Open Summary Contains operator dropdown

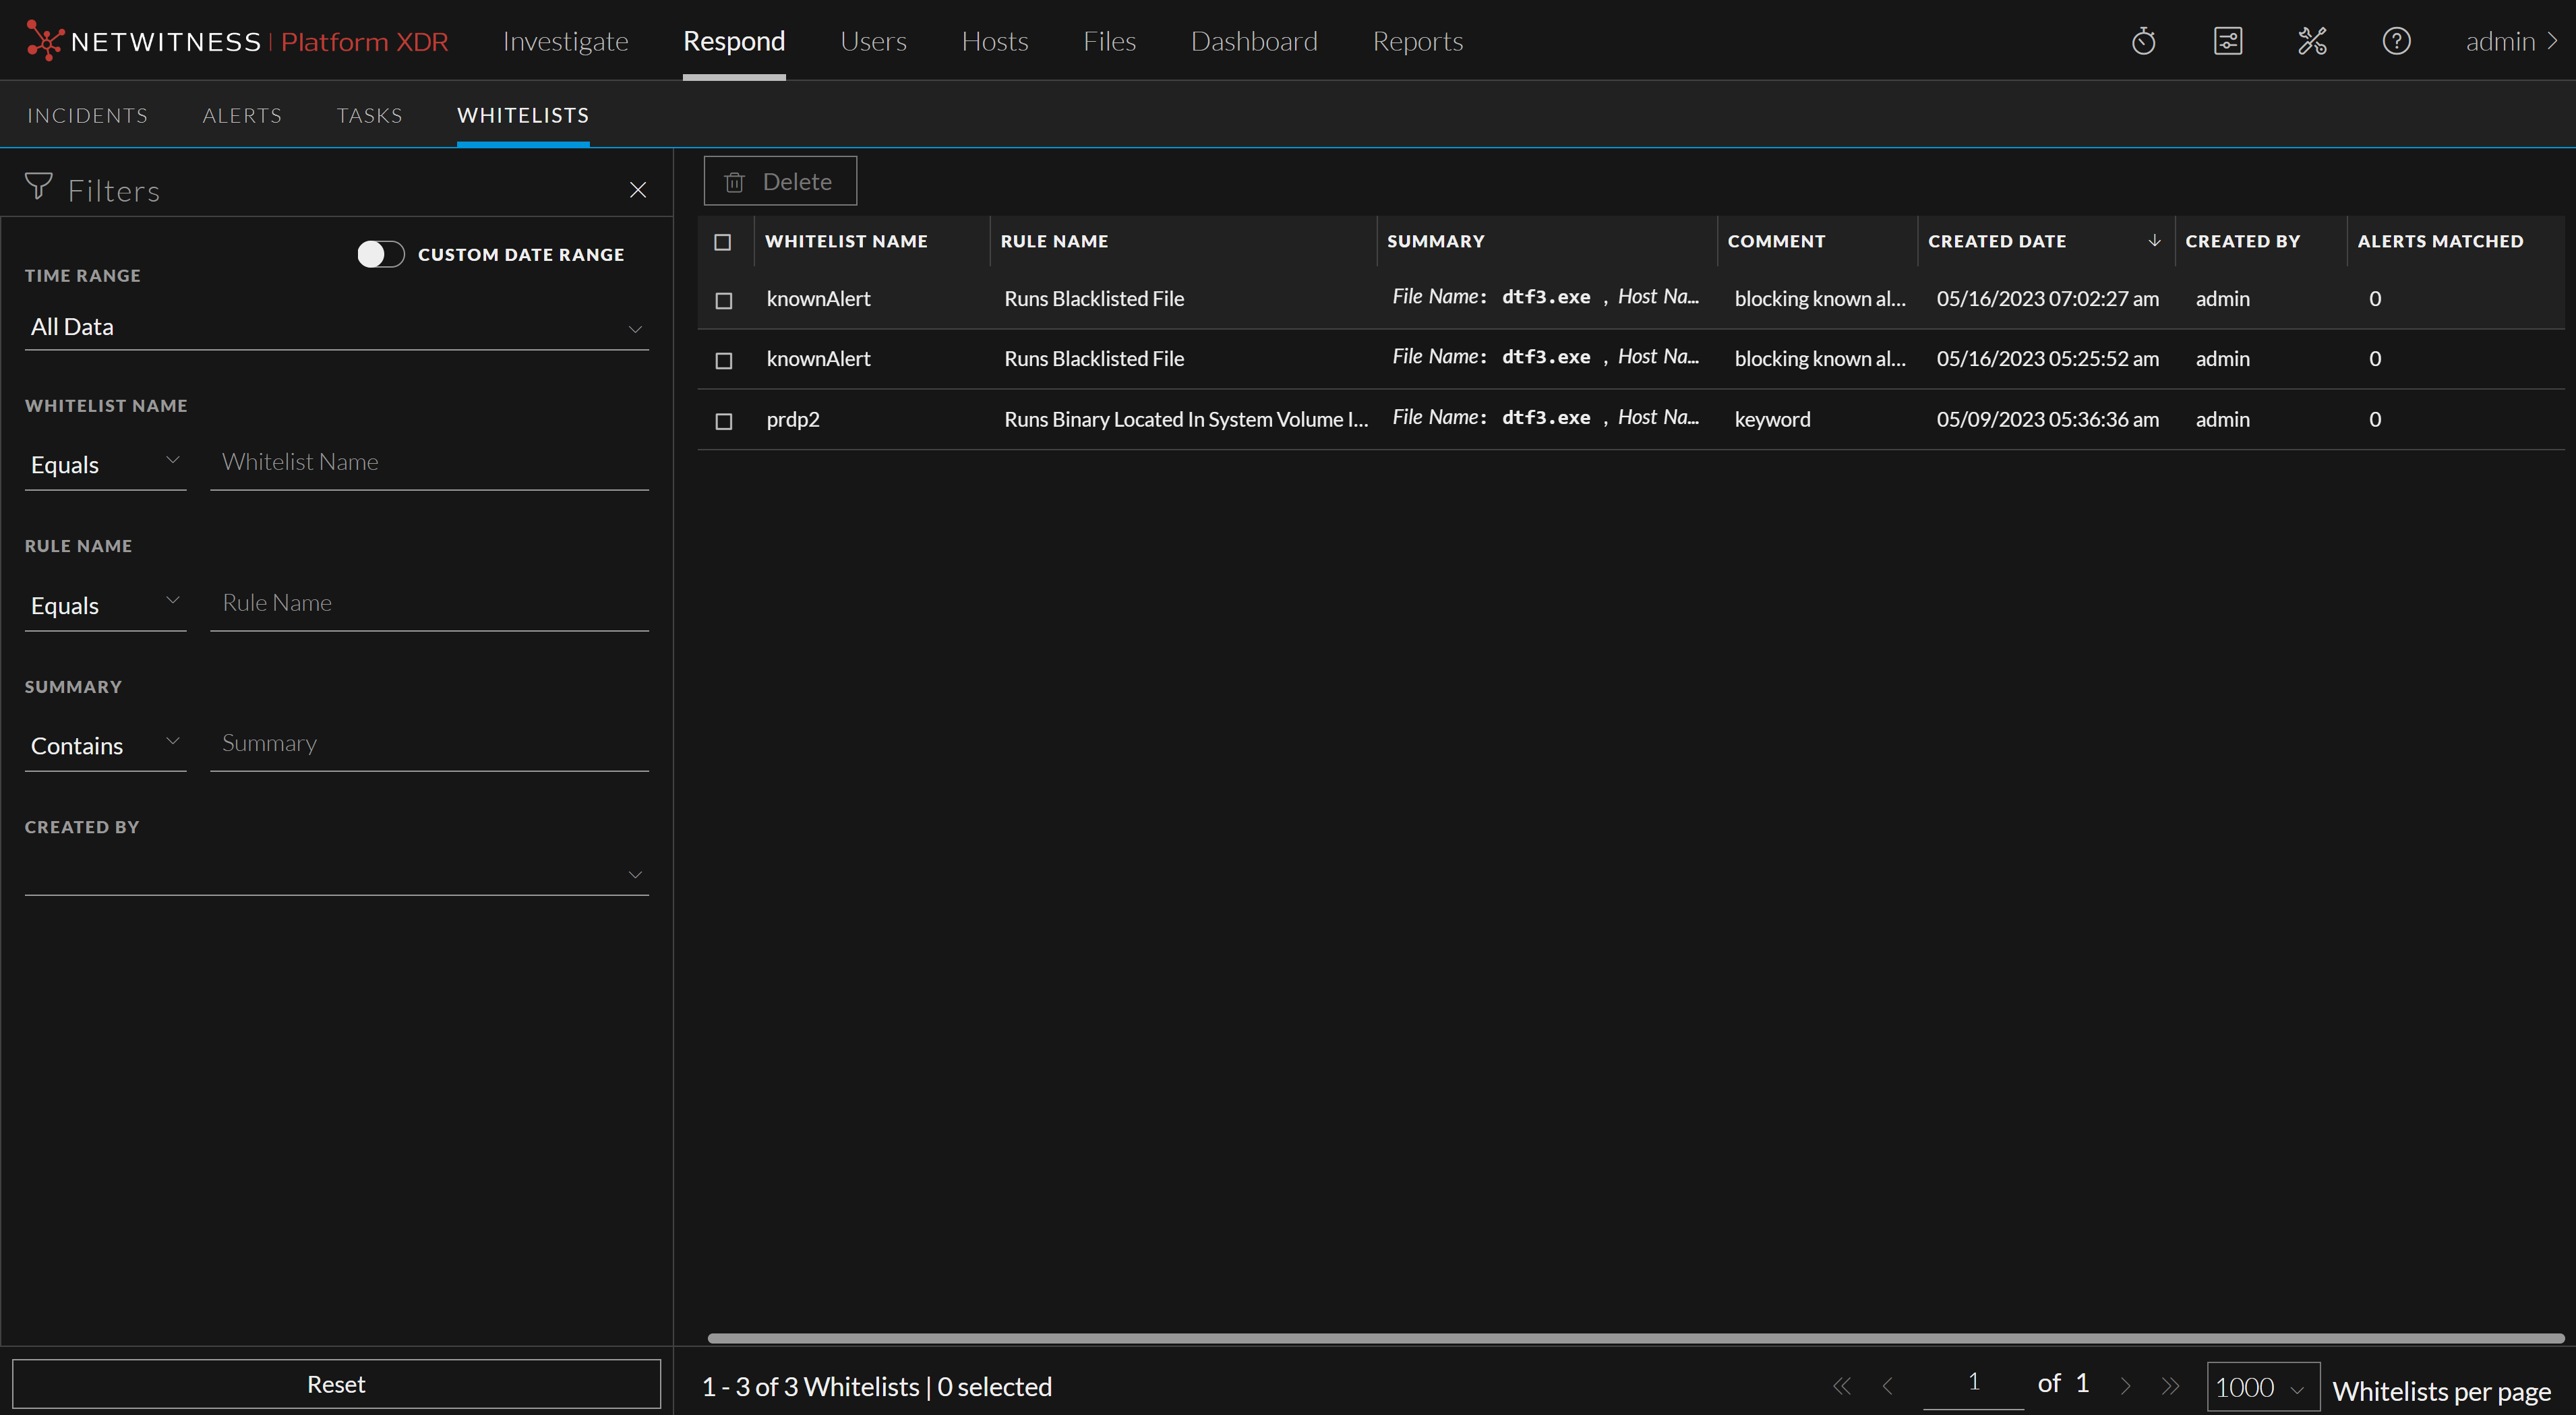click(105, 745)
